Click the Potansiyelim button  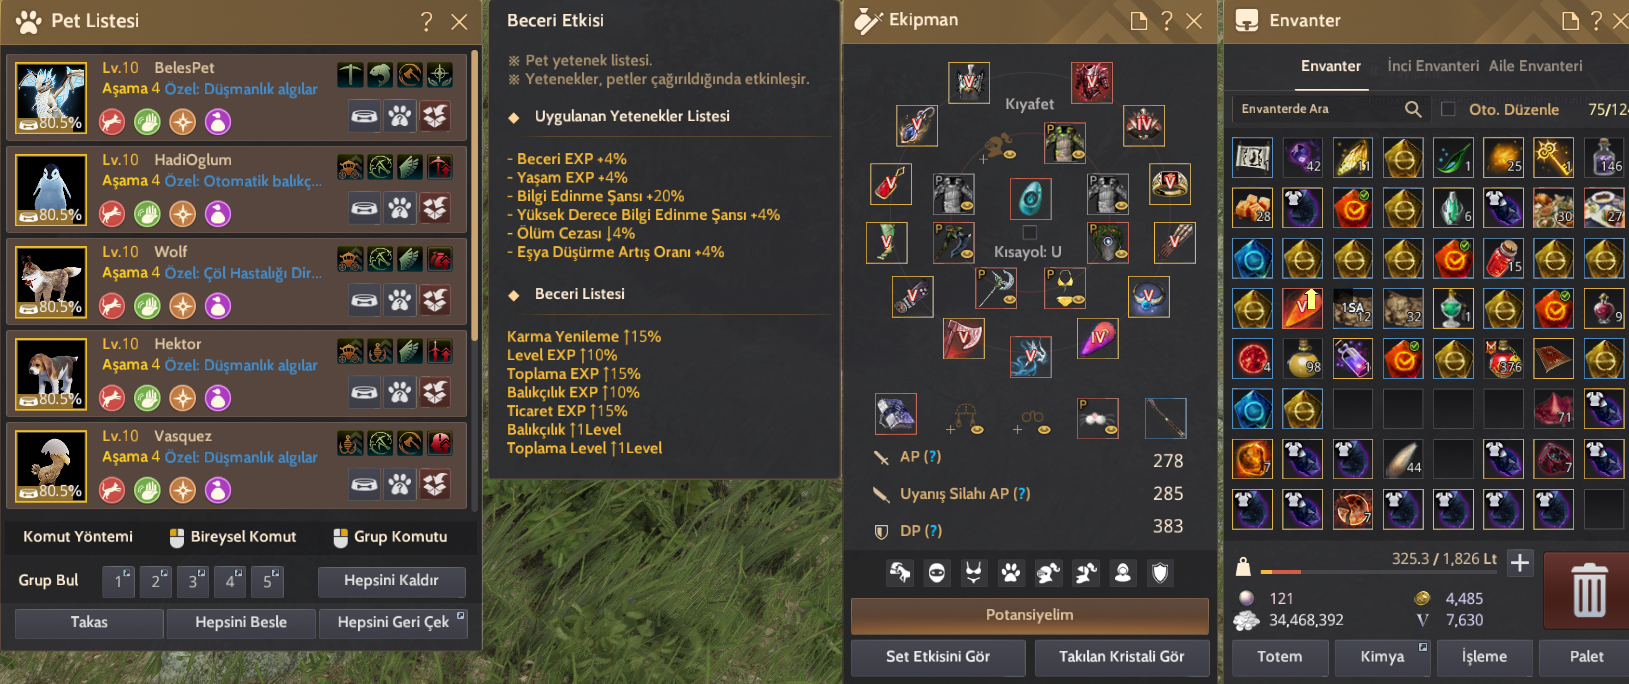pyautogui.click(x=1029, y=615)
